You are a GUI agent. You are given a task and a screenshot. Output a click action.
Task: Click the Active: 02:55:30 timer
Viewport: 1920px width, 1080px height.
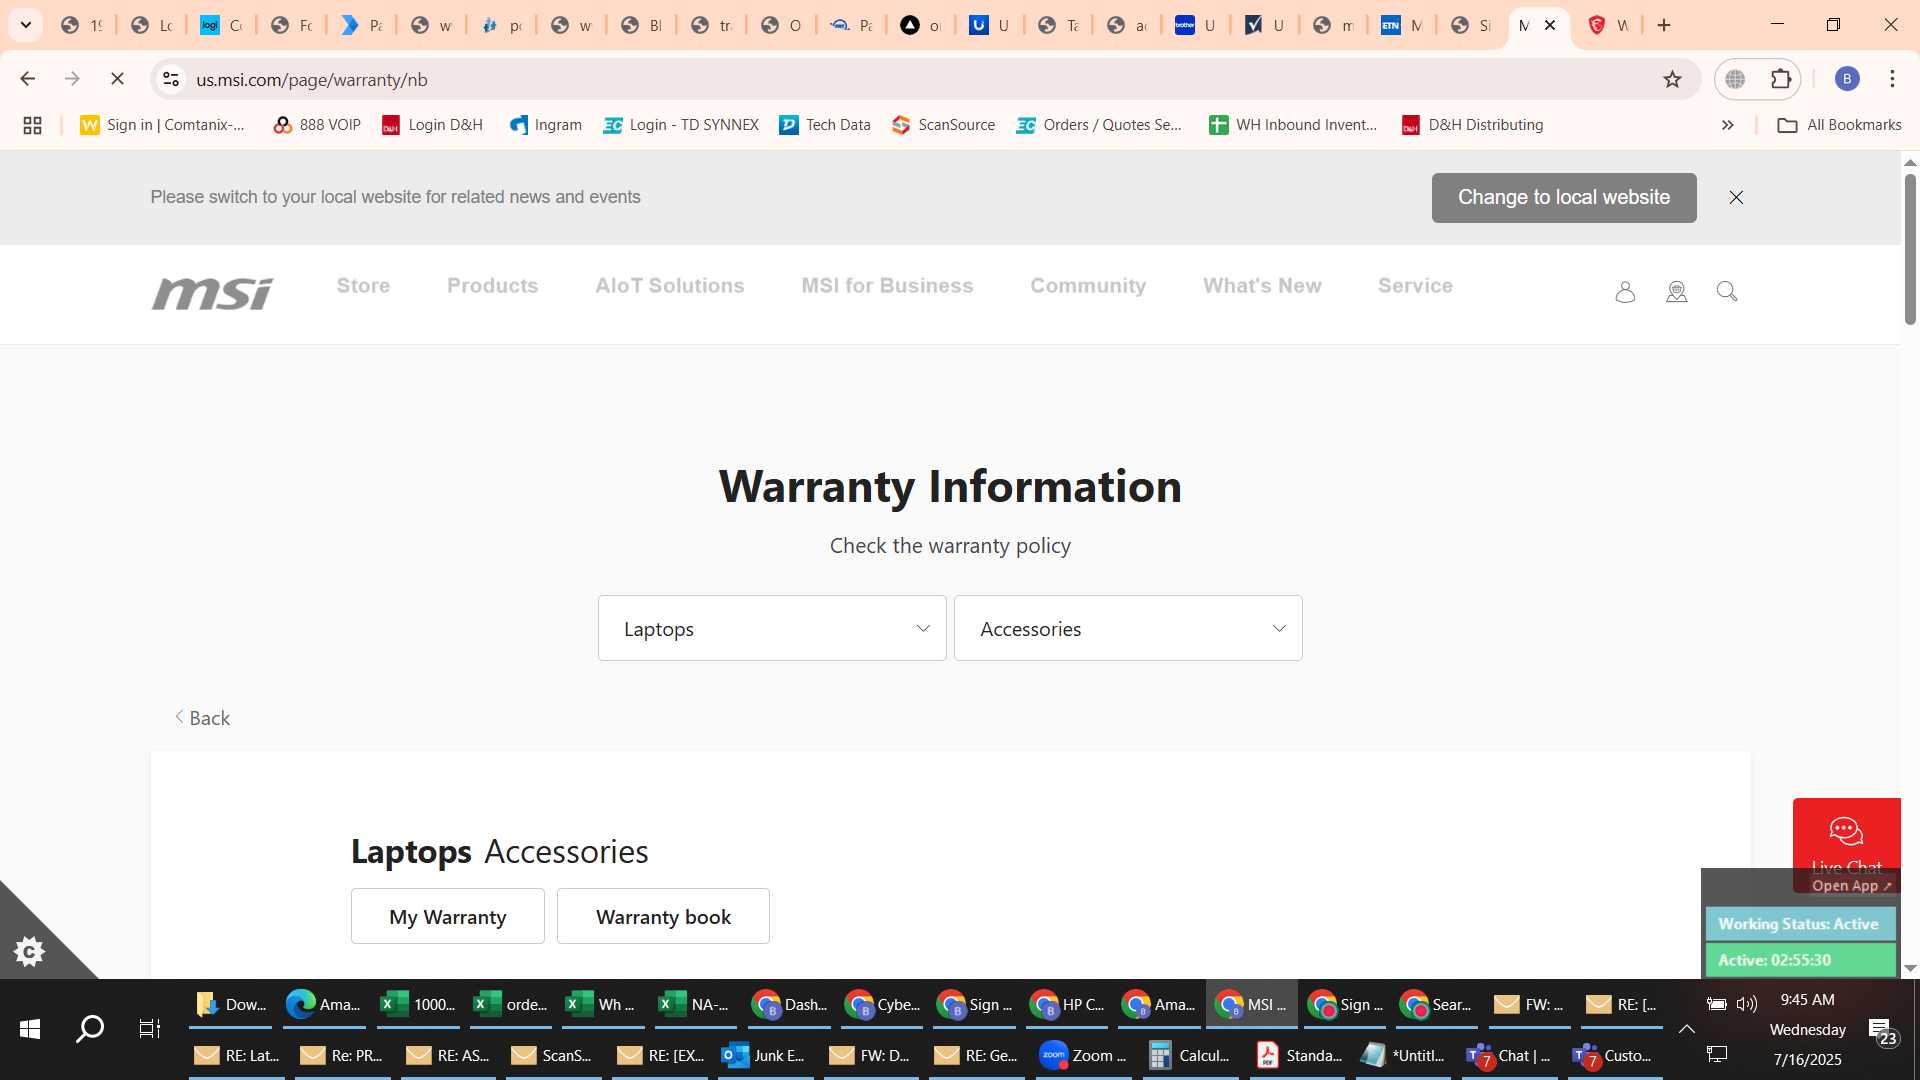pos(1799,960)
